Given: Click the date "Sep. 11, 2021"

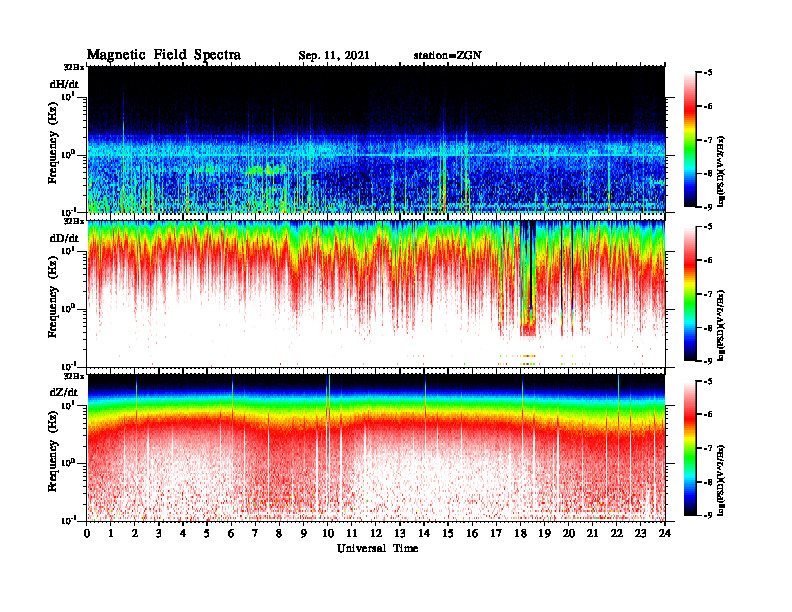Looking at the screenshot, I should 334,56.
